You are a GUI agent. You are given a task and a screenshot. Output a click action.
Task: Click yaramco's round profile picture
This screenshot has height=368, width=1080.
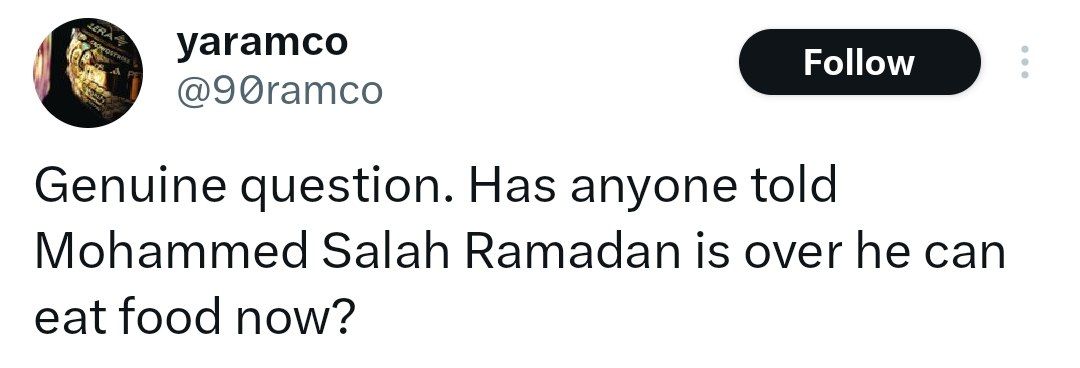[x=87, y=72]
